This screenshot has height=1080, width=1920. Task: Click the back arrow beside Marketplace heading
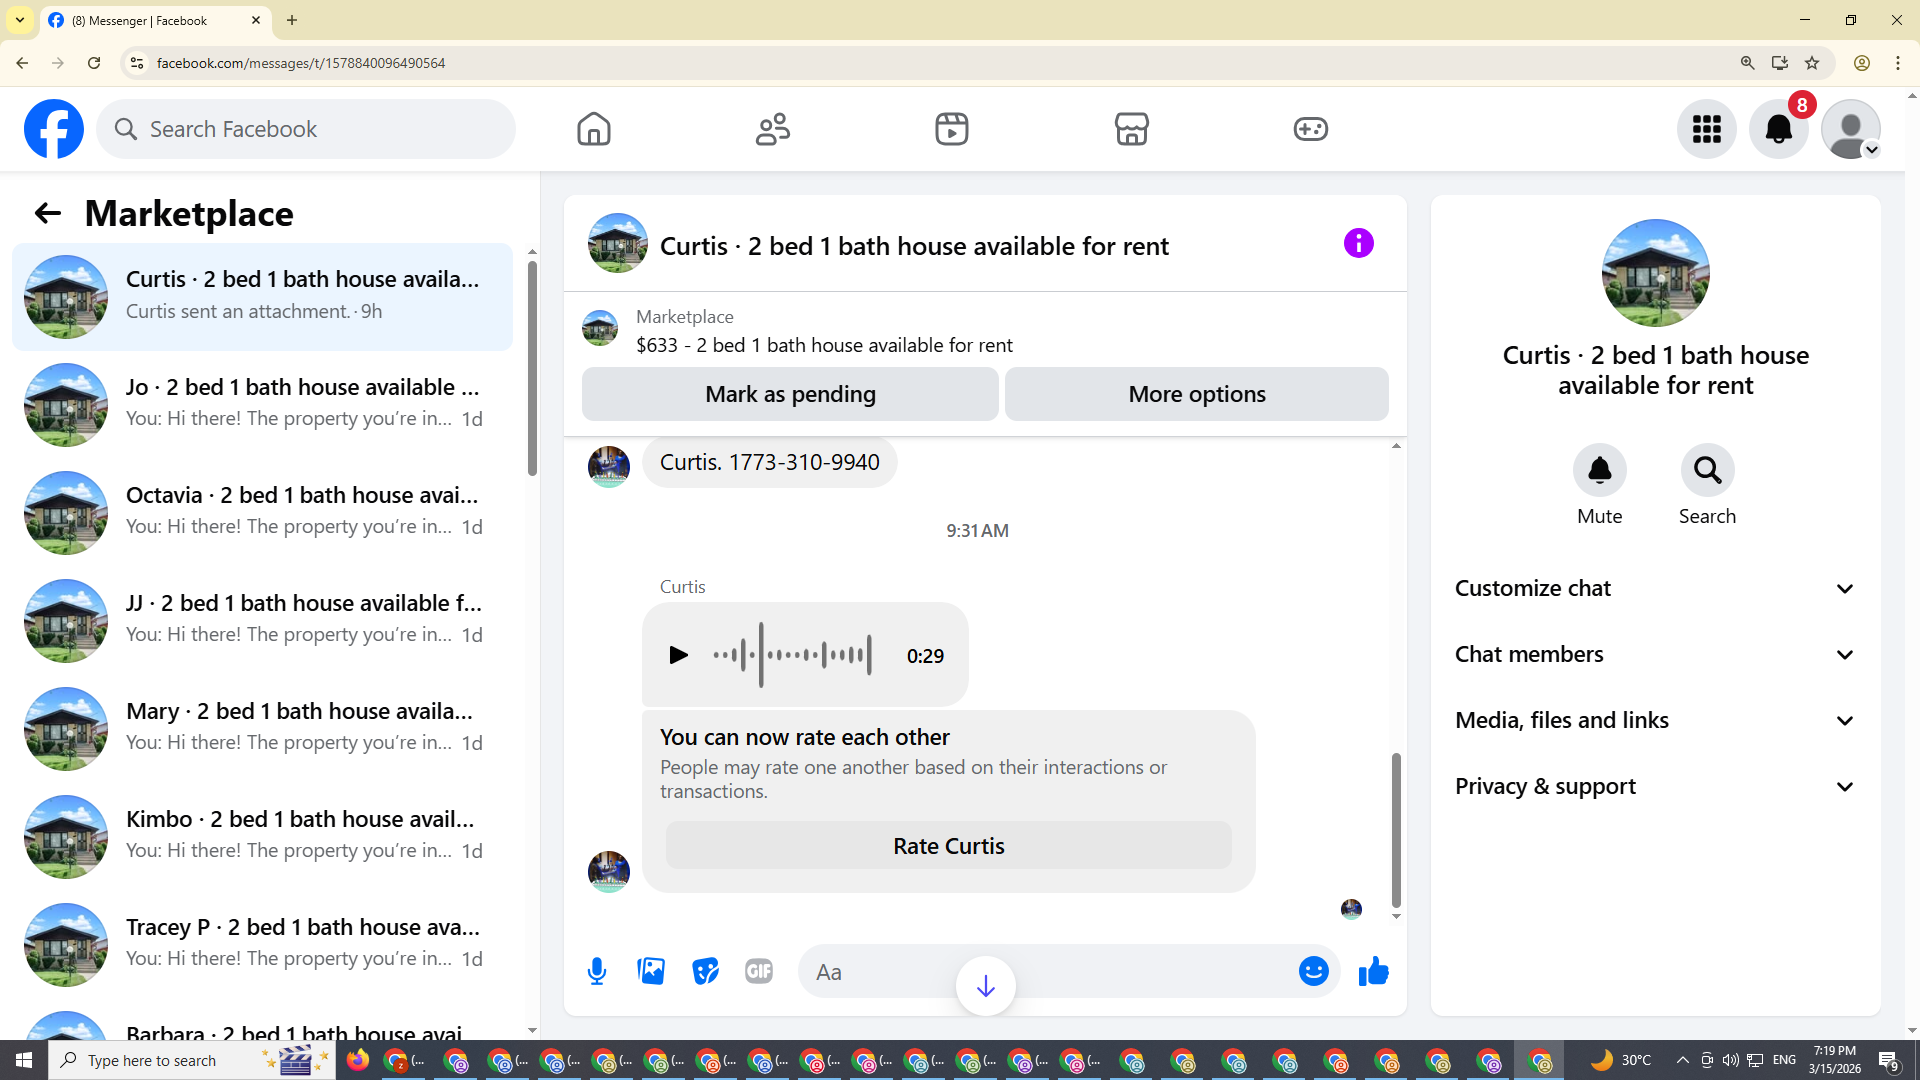(47, 213)
